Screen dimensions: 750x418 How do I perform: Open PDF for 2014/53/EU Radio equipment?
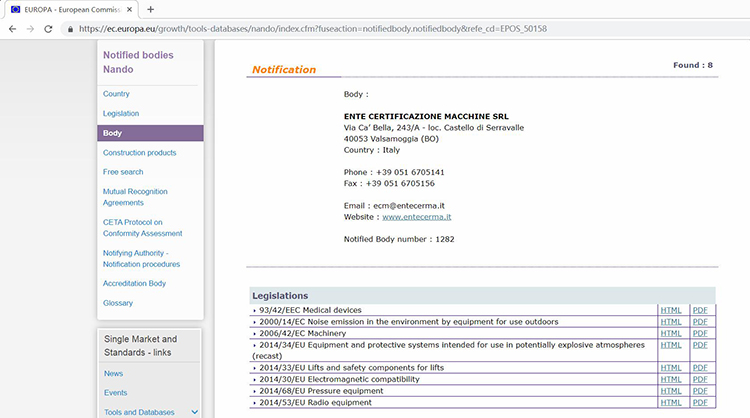pyautogui.click(x=700, y=403)
